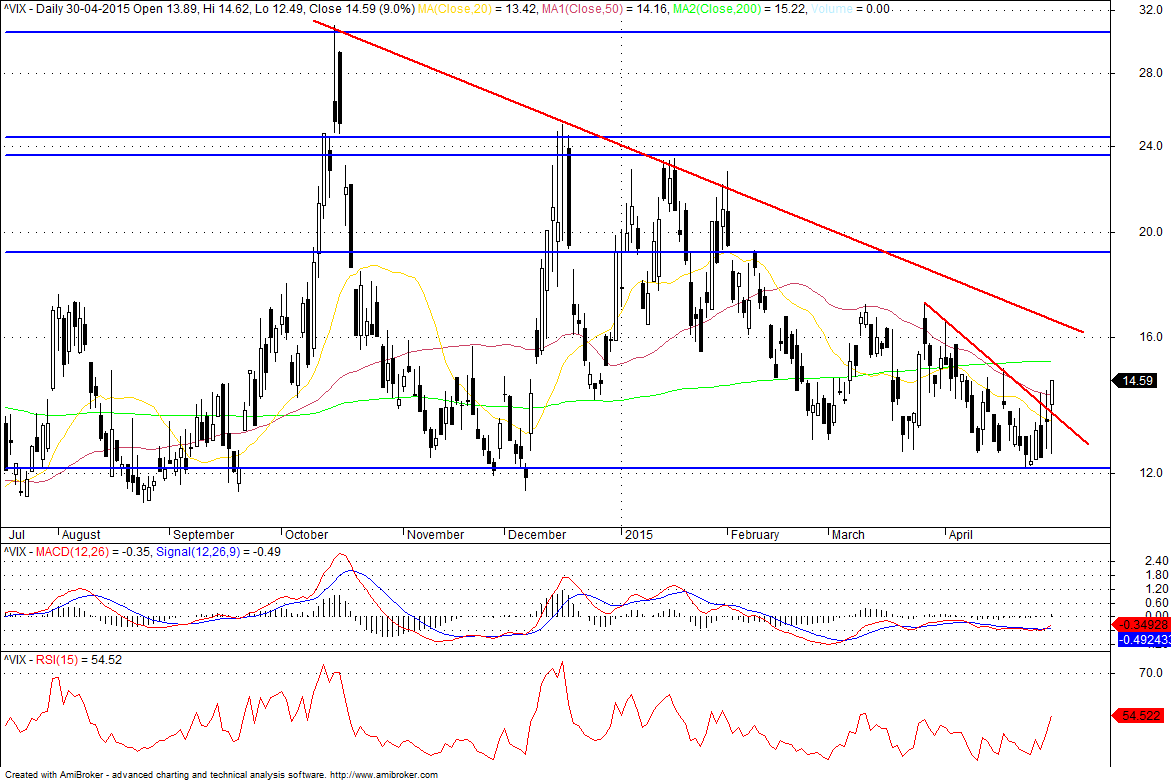The image size is (1171, 781).
Task: Click the 32.0 price axis label
Action: (x=1151, y=10)
